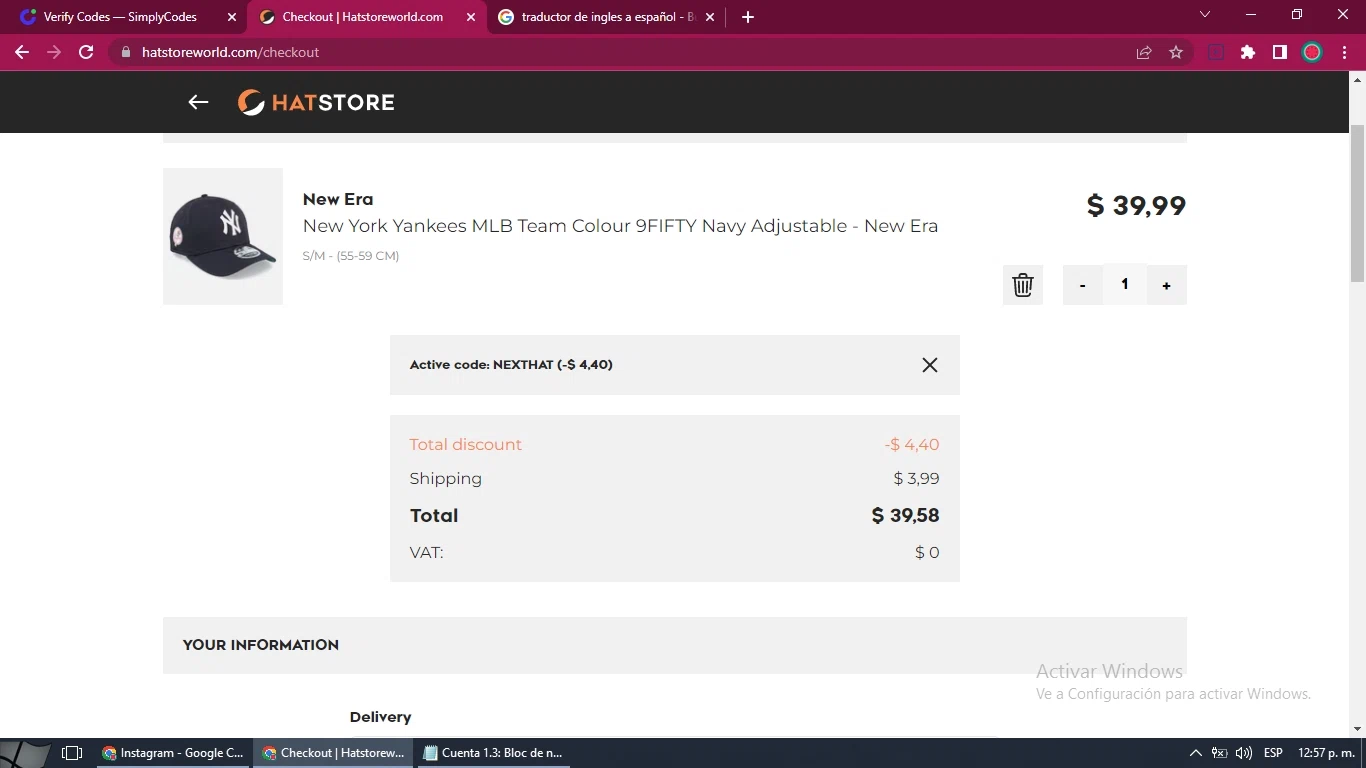Close the Verify Codes tab
This screenshot has height=768, width=1366.
(x=232, y=17)
